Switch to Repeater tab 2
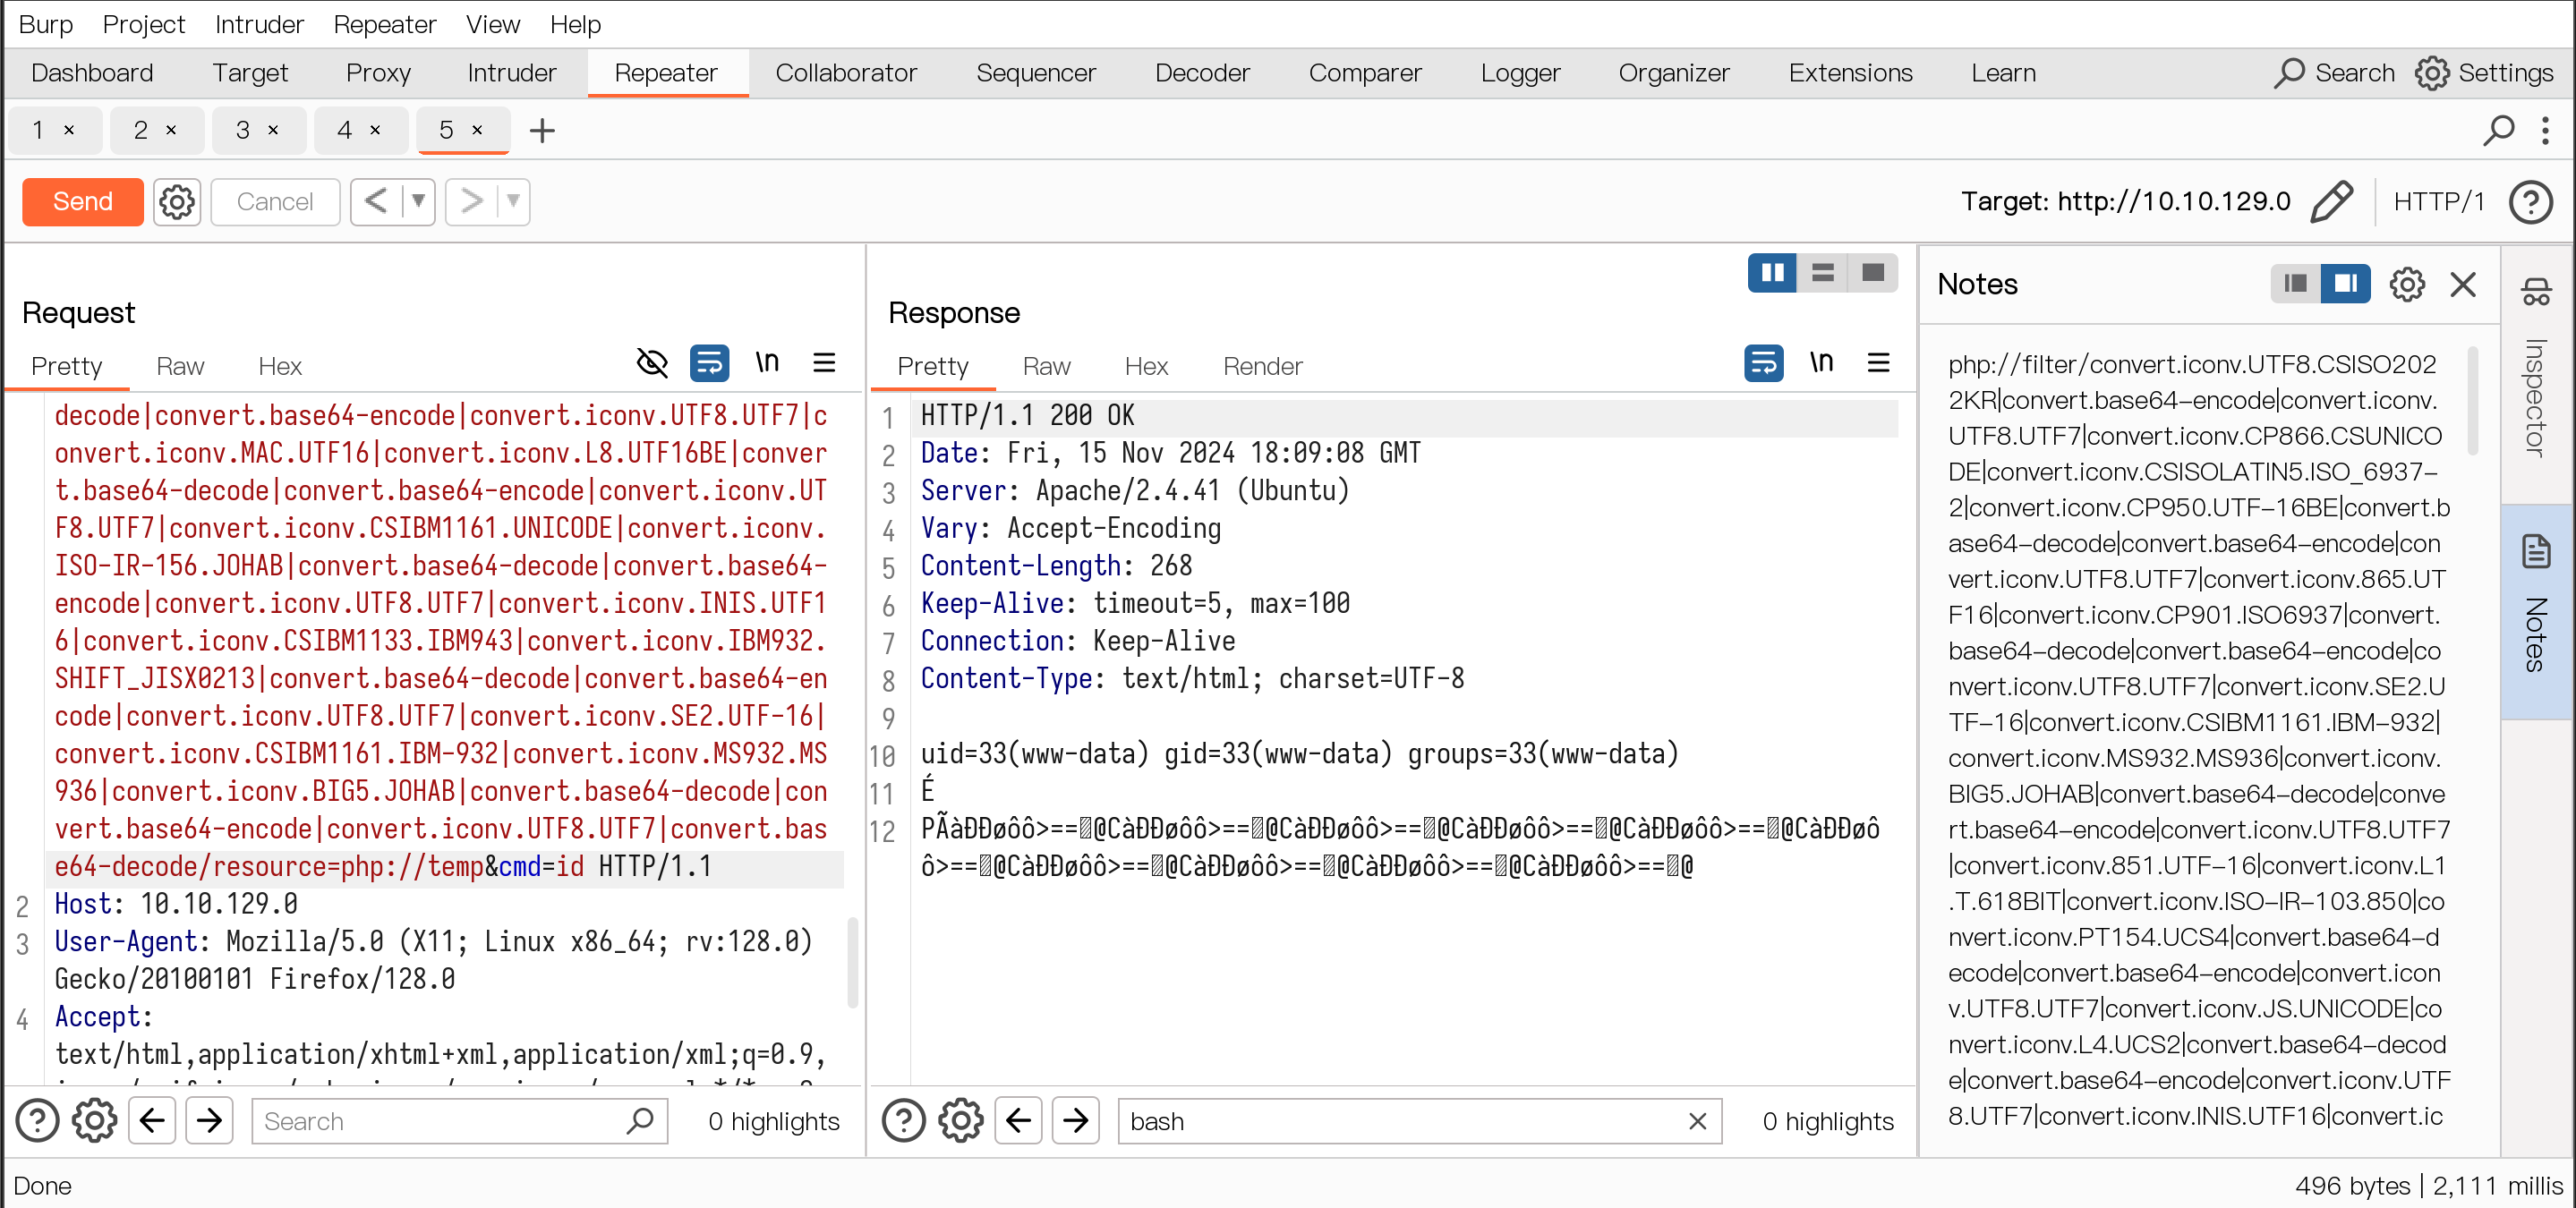This screenshot has width=2576, height=1208. 141,130
